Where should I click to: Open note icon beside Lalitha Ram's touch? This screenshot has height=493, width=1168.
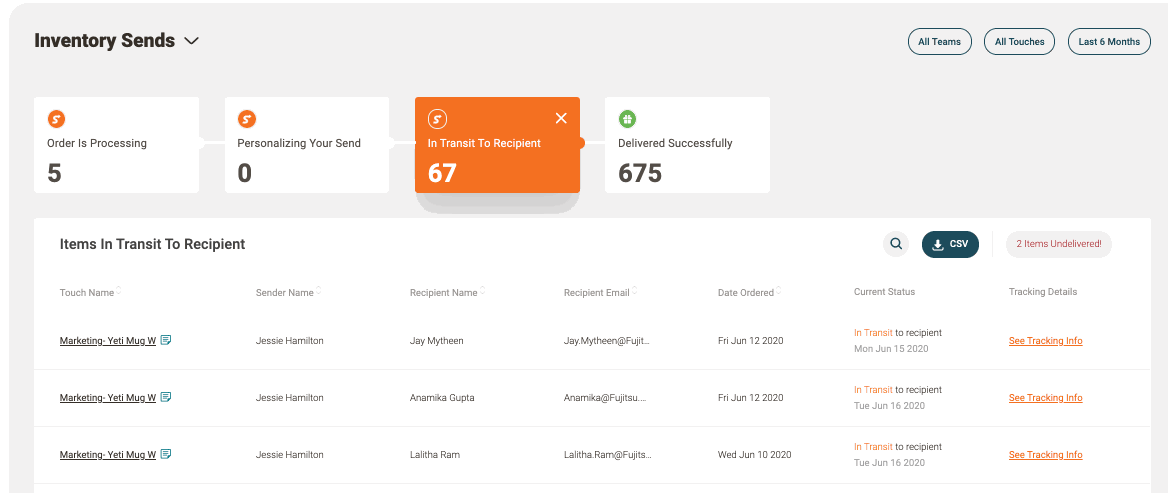click(166, 455)
